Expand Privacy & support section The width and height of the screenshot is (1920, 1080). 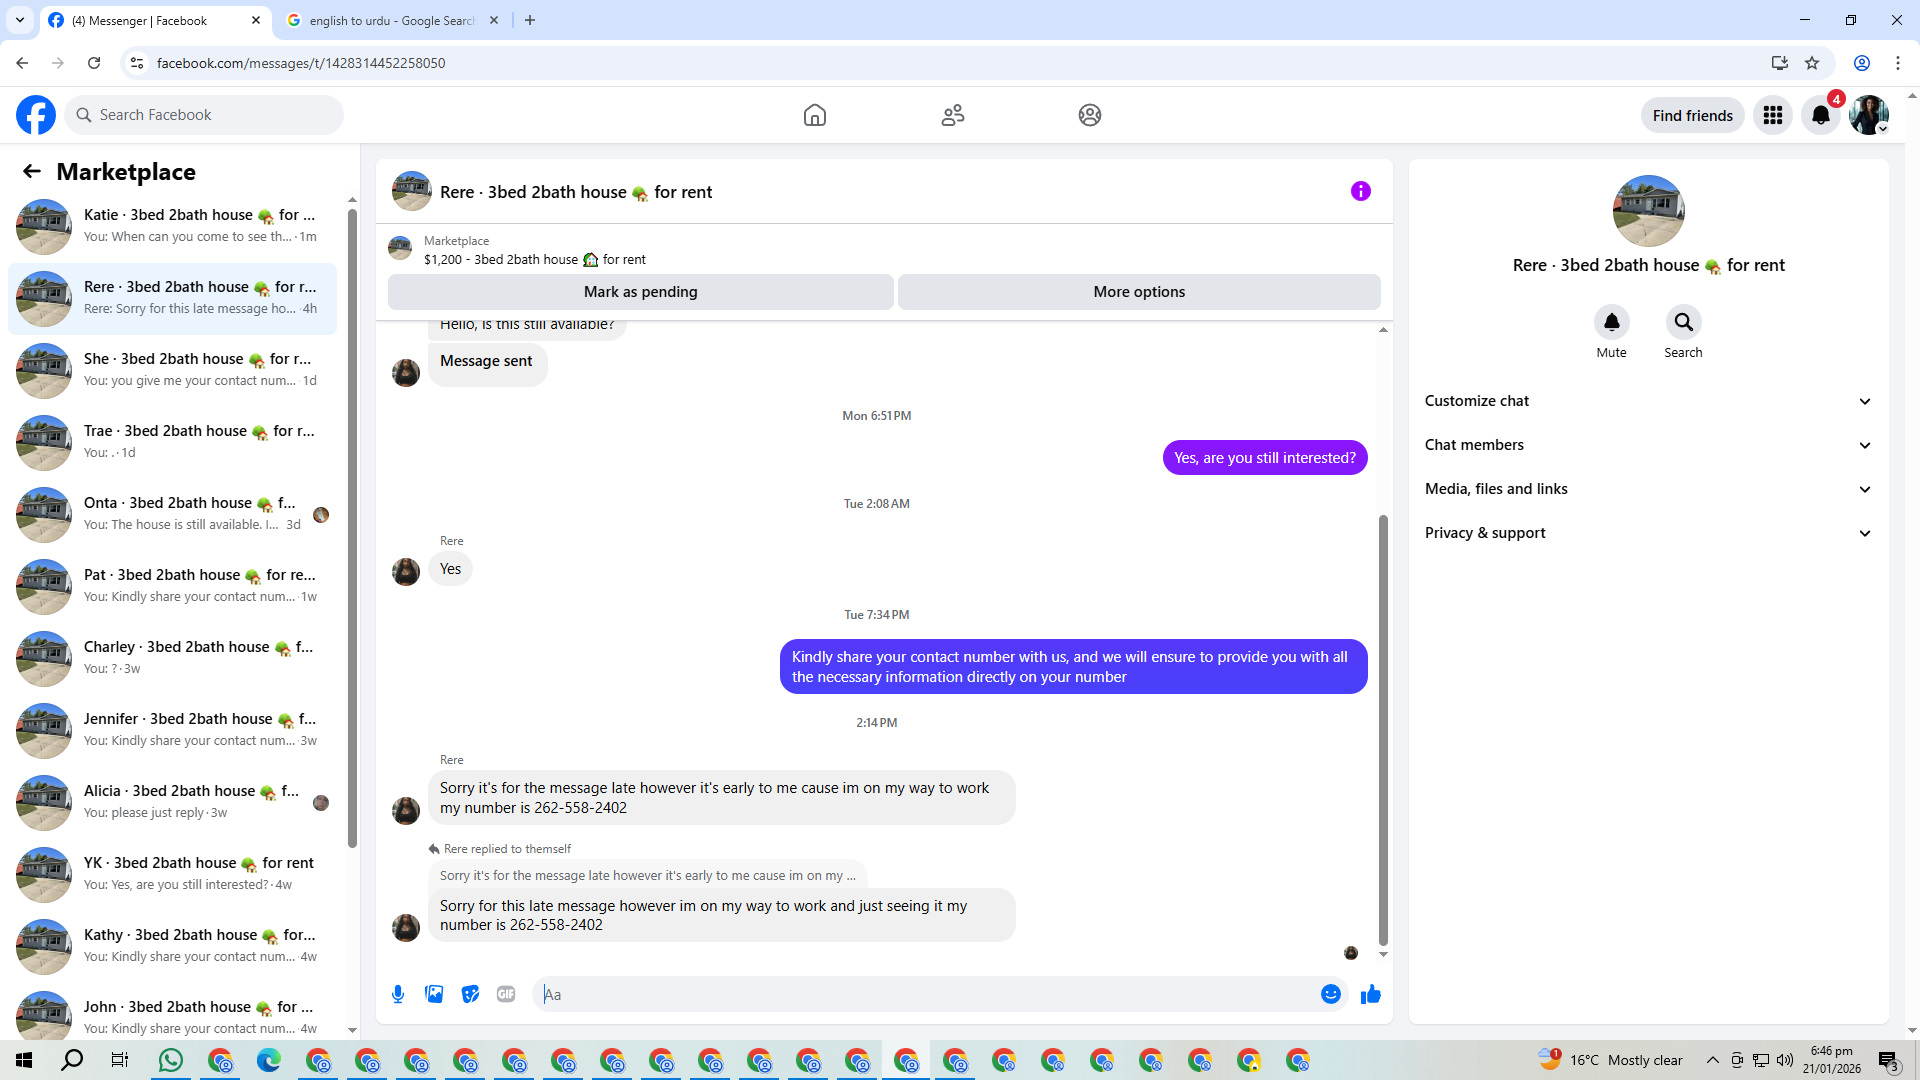click(x=1648, y=533)
